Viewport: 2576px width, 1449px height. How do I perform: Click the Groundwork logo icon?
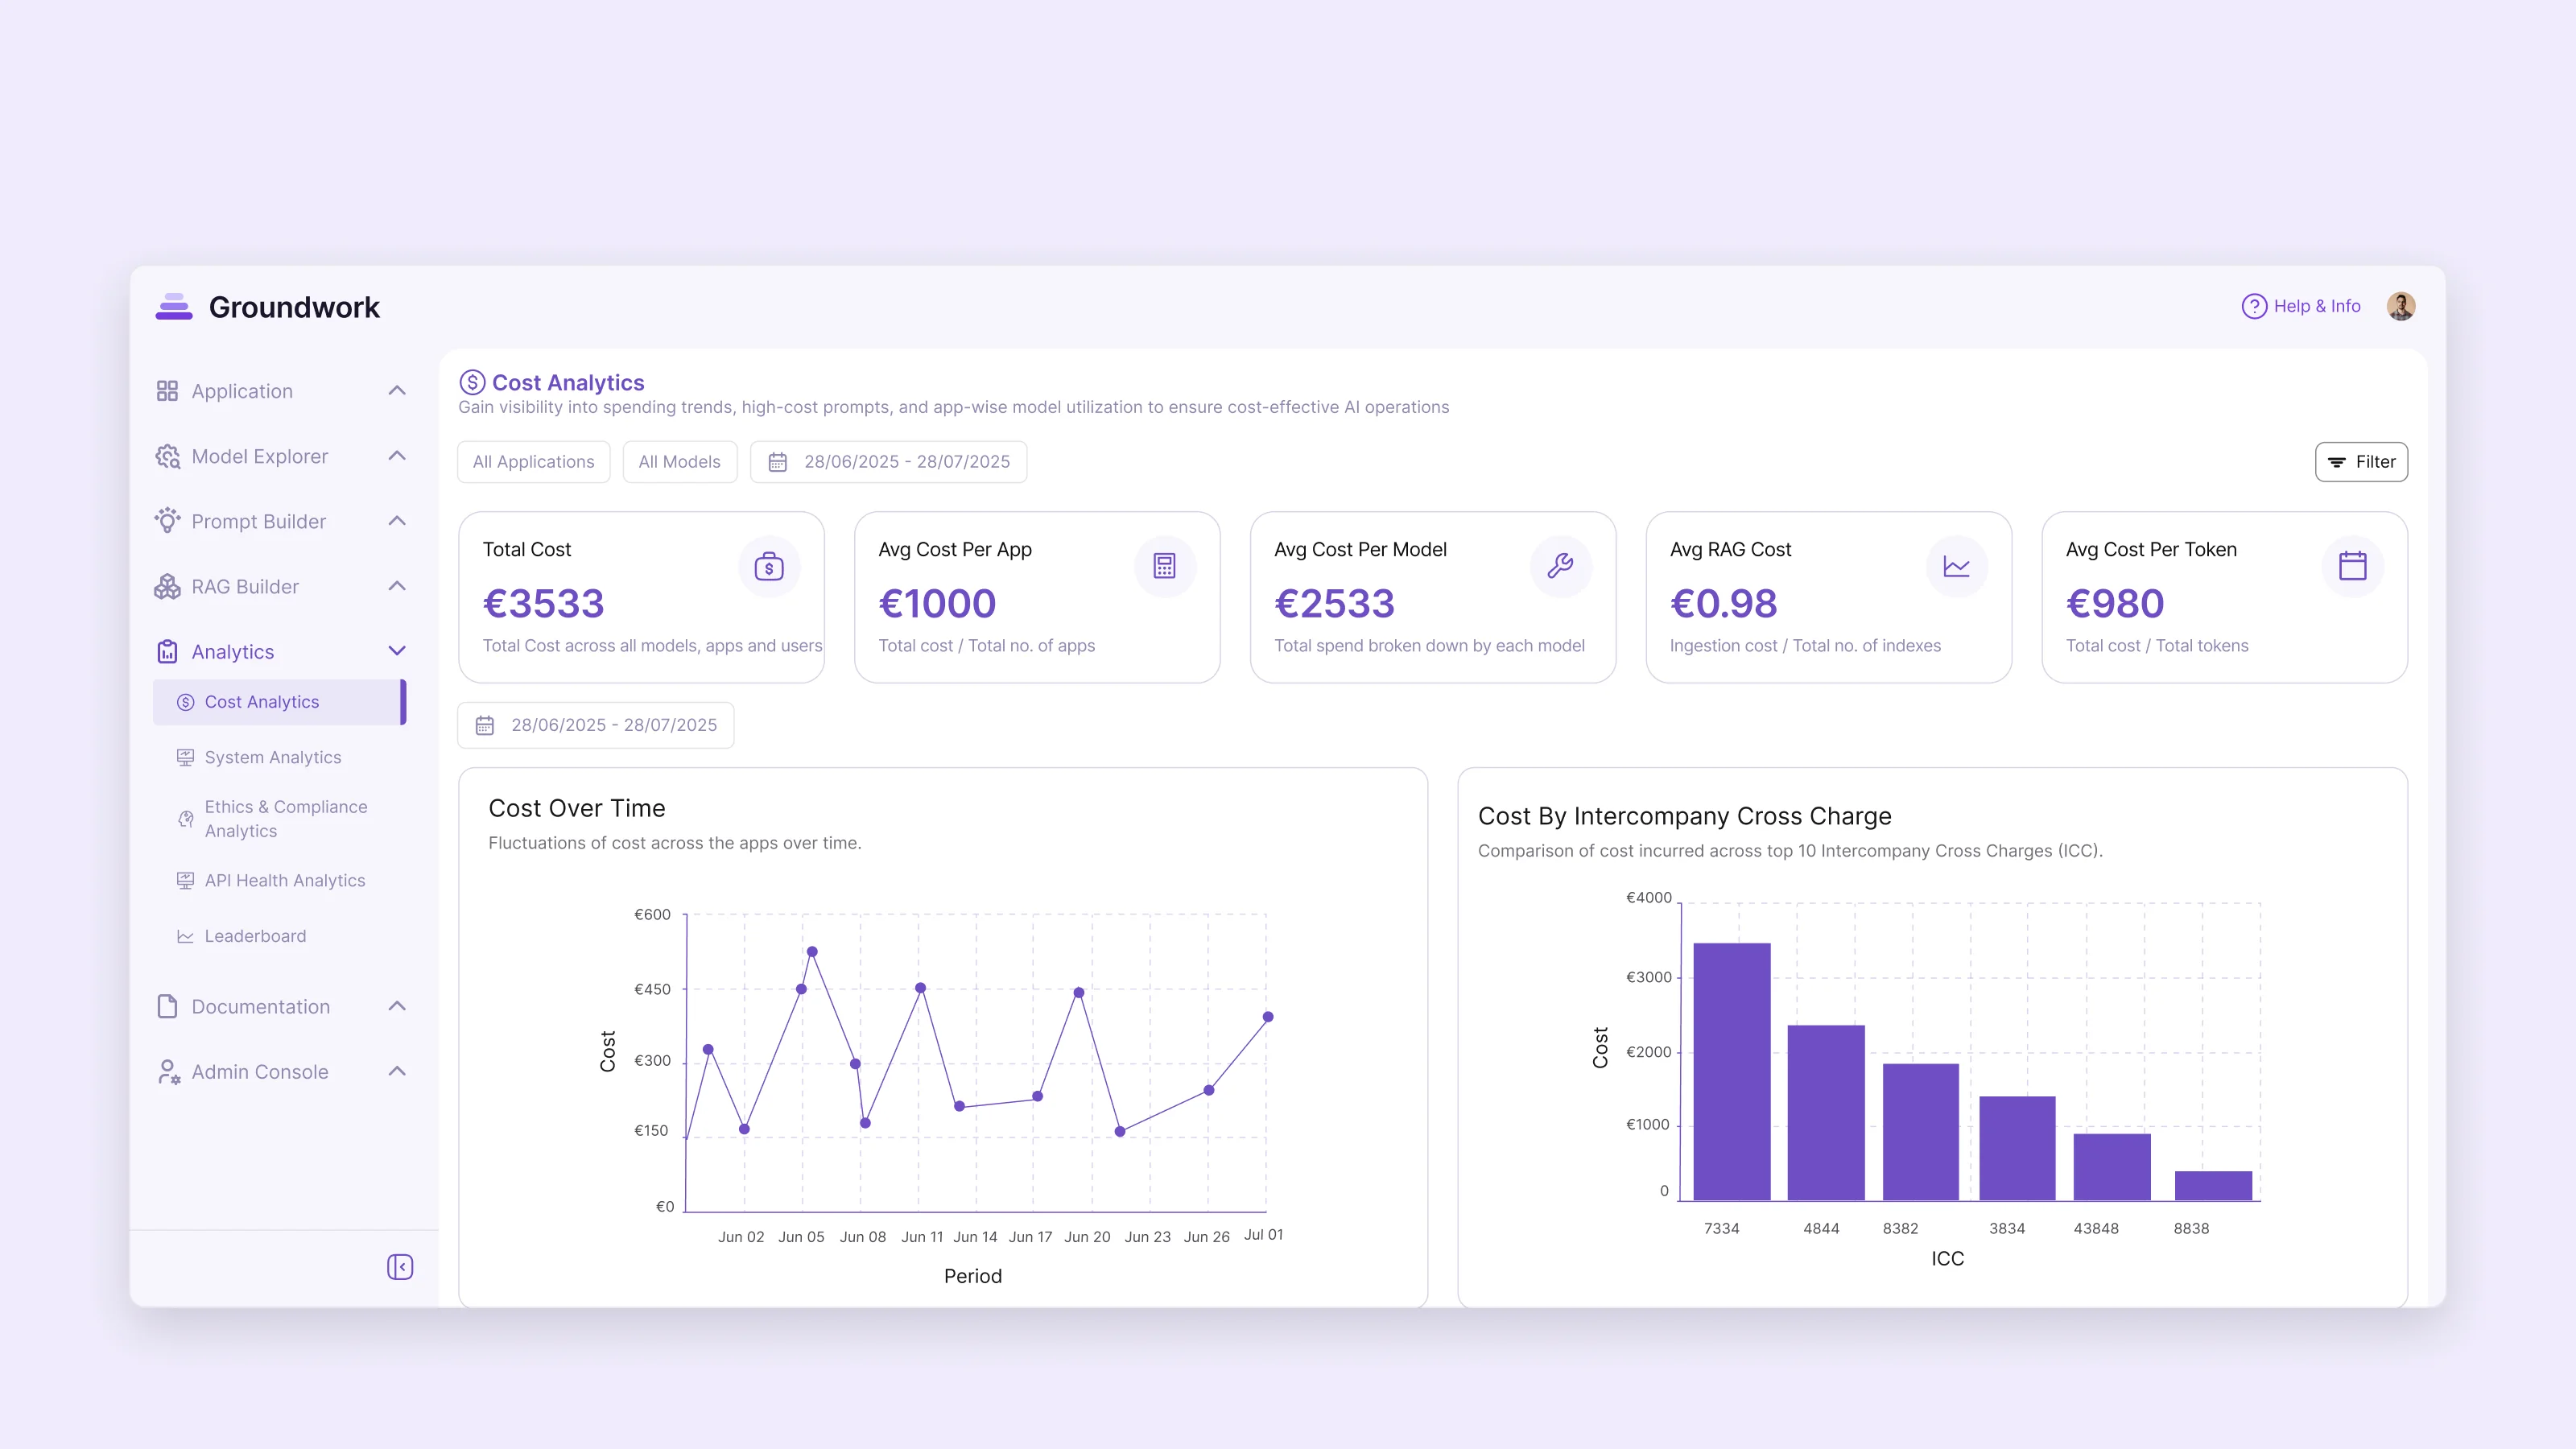point(174,307)
